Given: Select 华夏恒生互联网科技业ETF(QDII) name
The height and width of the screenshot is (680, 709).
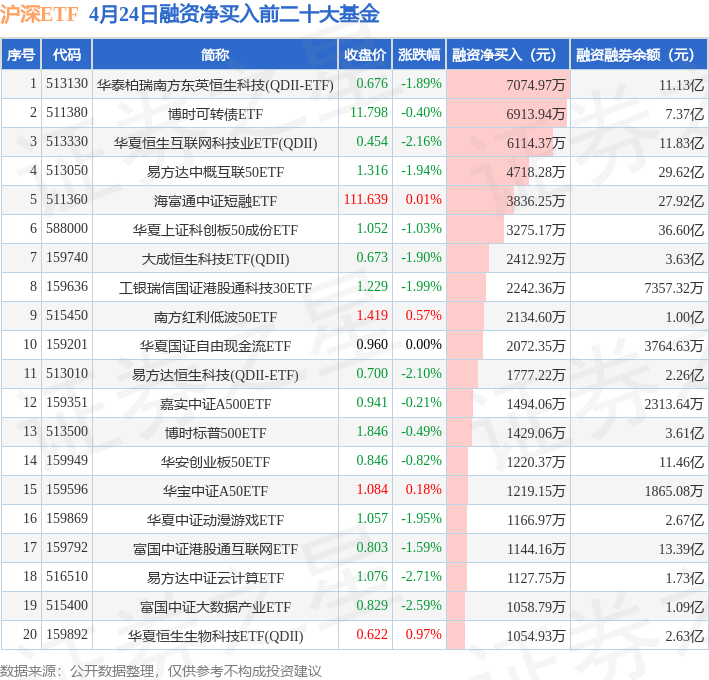Looking at the screenshot, I should coord(215,143).
